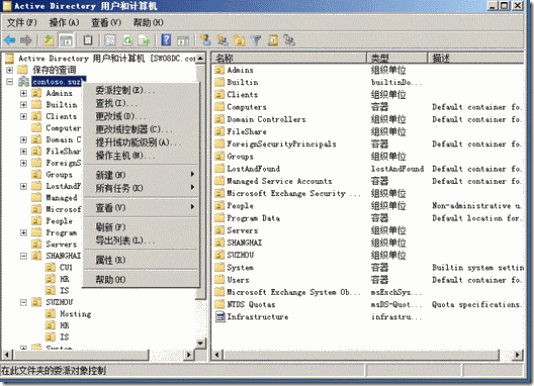Choose 更改域控制器 from context menu

pos(141,129)
